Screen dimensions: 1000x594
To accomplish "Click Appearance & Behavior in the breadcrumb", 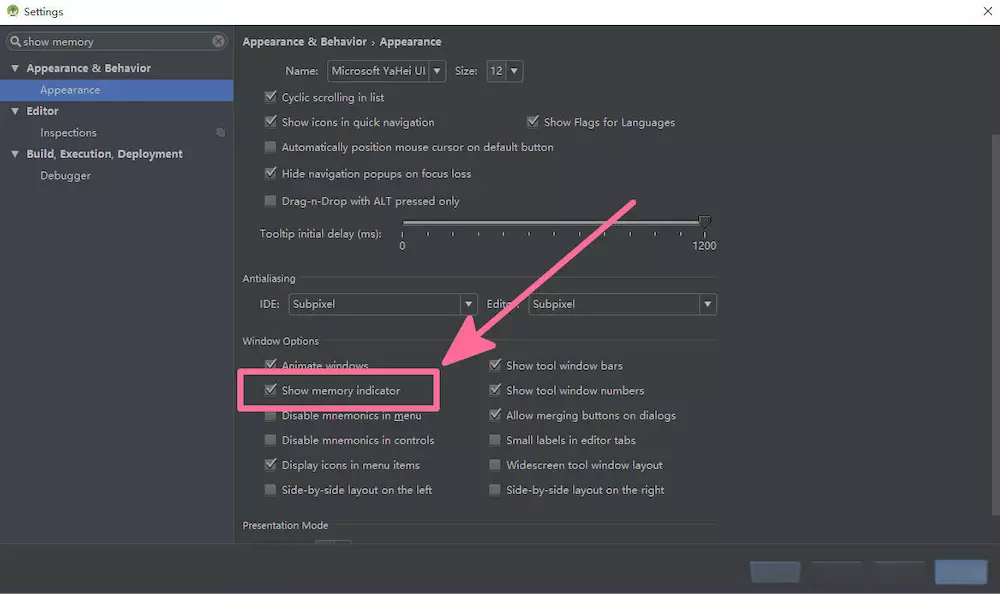I will [305, 42].
